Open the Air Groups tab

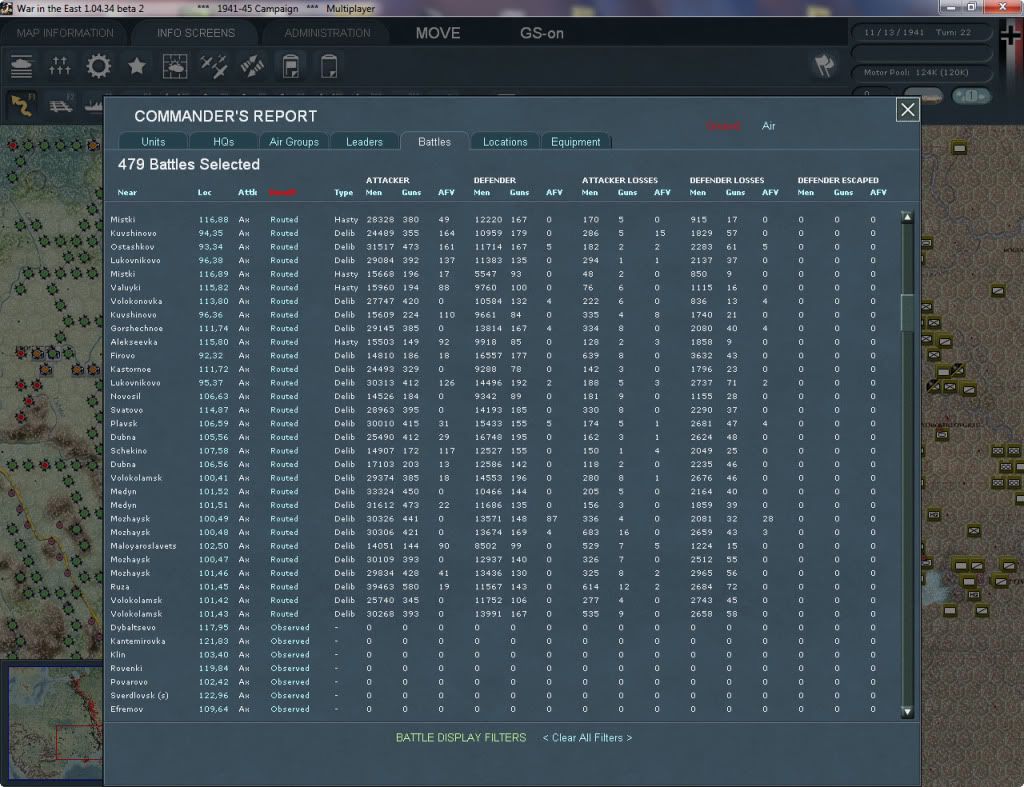[x=294, y=142]
